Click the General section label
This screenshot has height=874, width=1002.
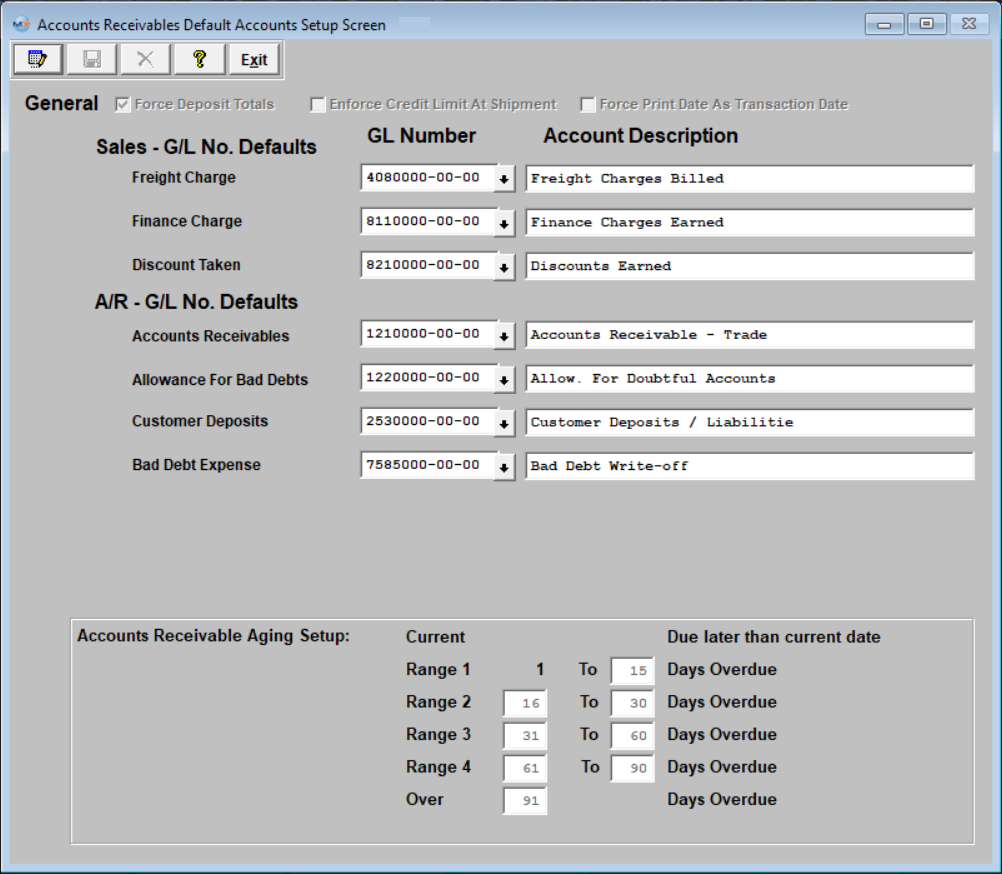click(x=61, y=103)
